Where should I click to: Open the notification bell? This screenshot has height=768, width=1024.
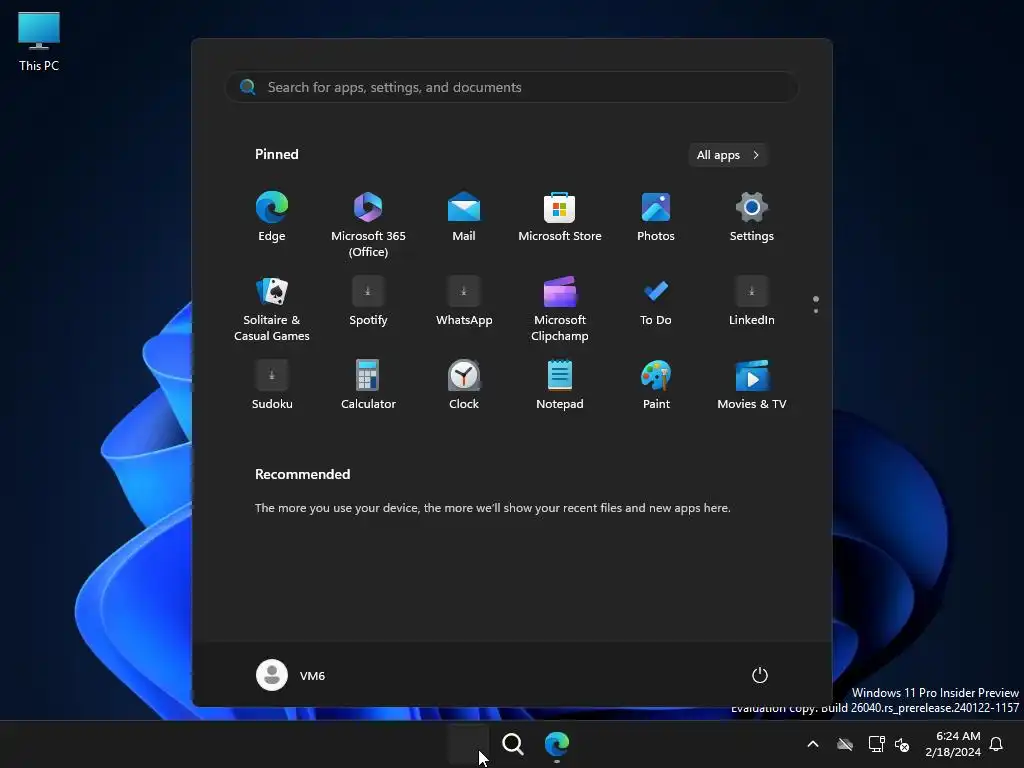point(997,744)
